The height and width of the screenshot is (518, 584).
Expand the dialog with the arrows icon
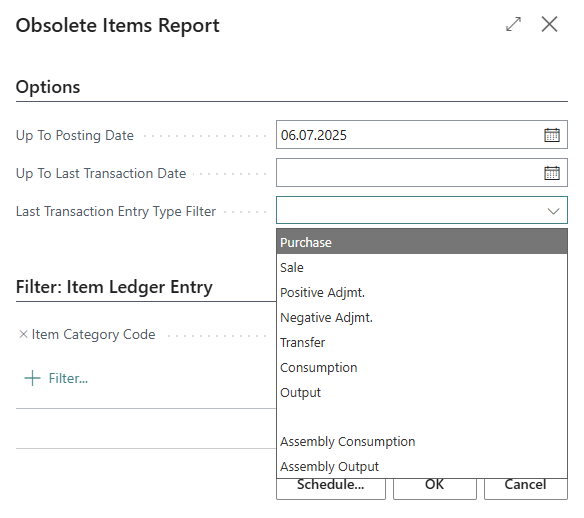[x=513, y=25]
